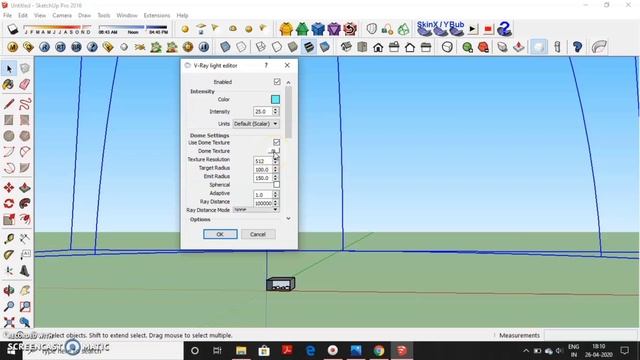Select the Protractor tool
Image resolution: width=640 pixels, height=360 pixels.
9,255
